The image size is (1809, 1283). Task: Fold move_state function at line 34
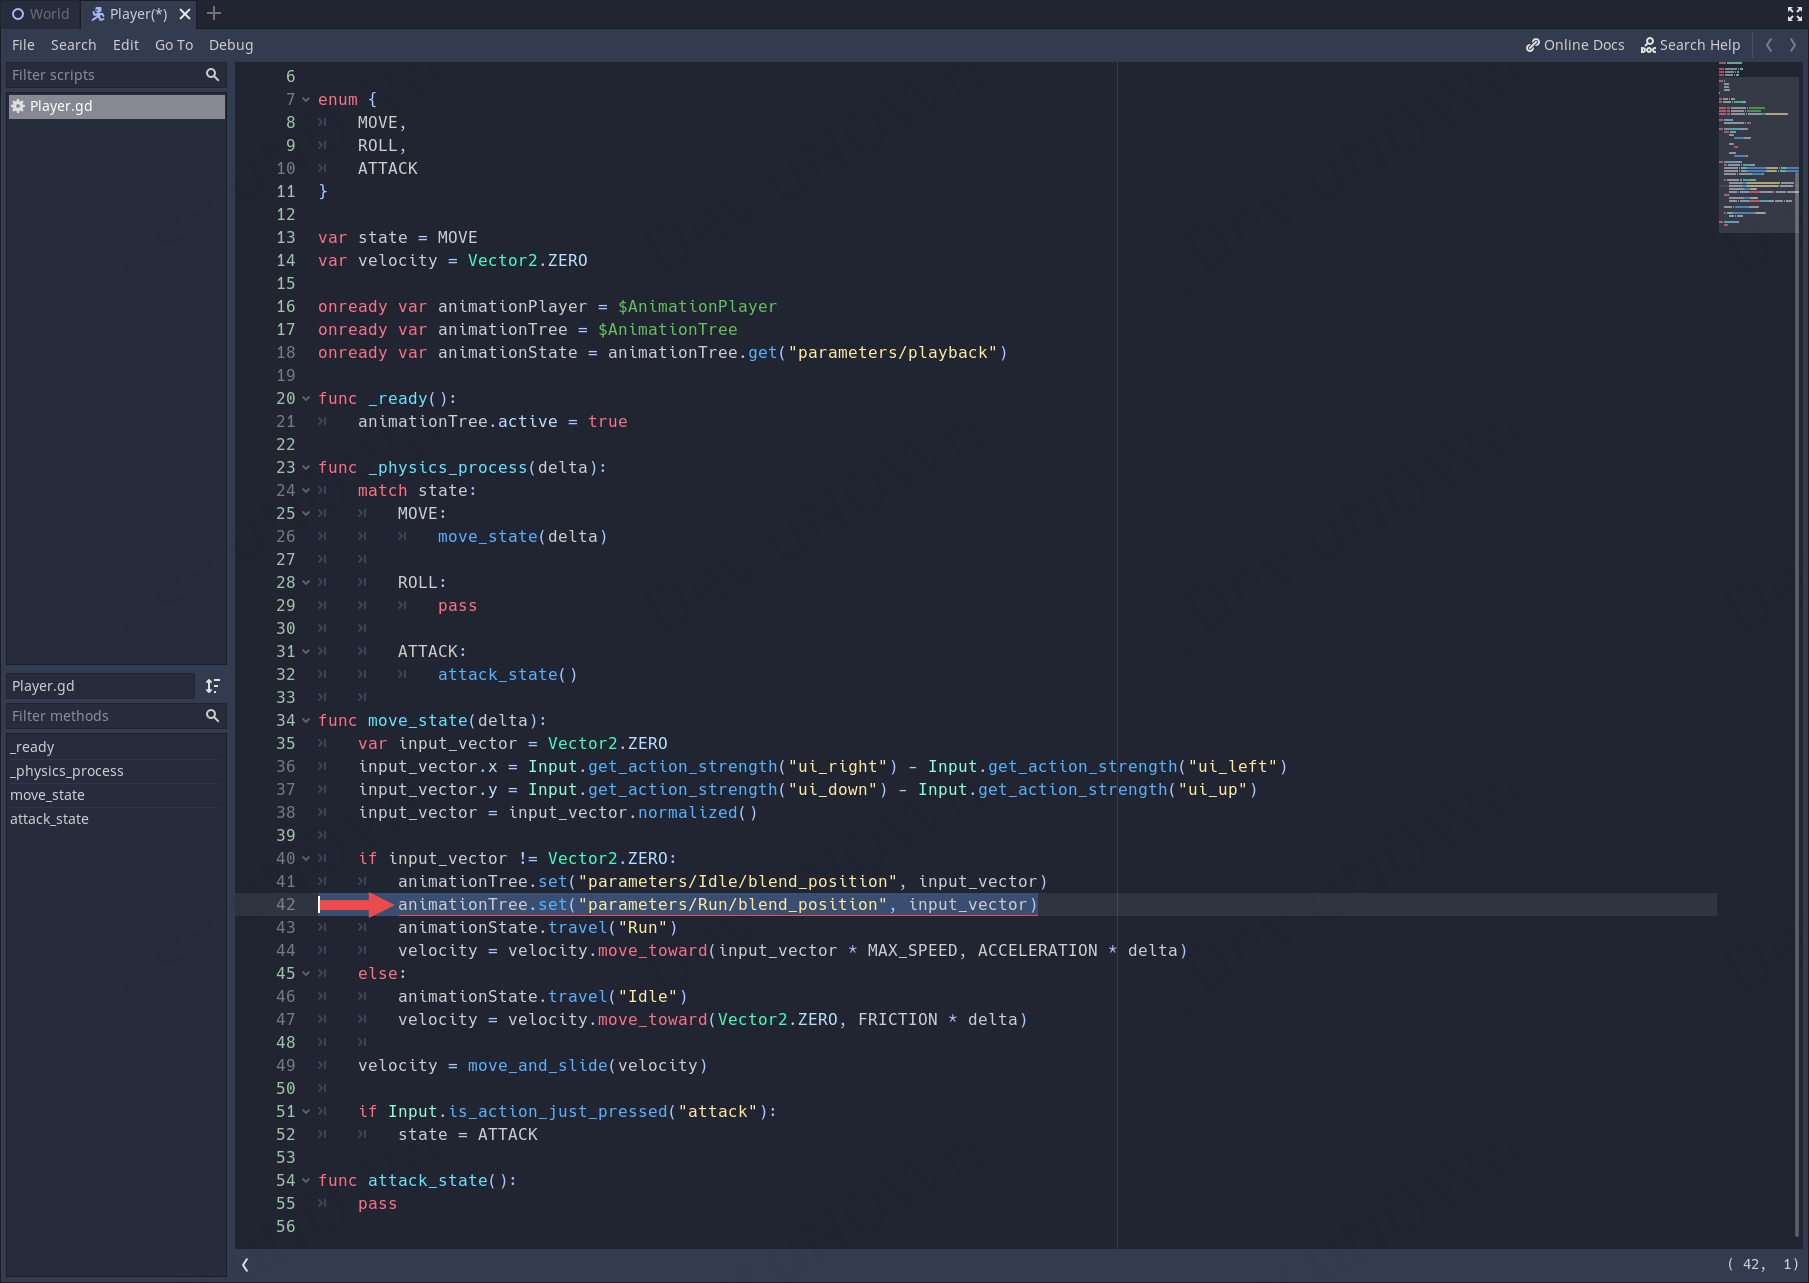(x=306, y=721)
